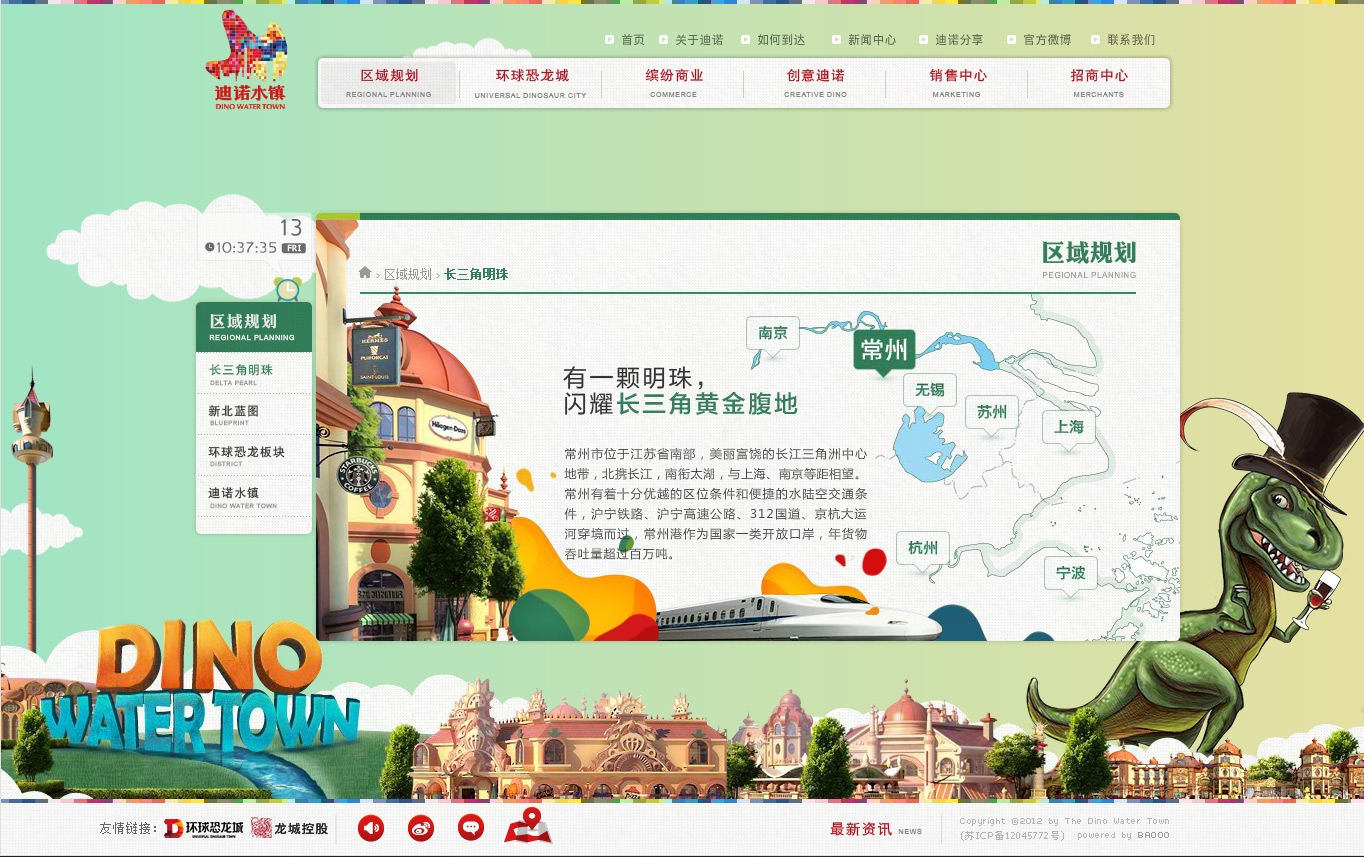Click the 南京 city marker on the map

[x=773, y=333]
